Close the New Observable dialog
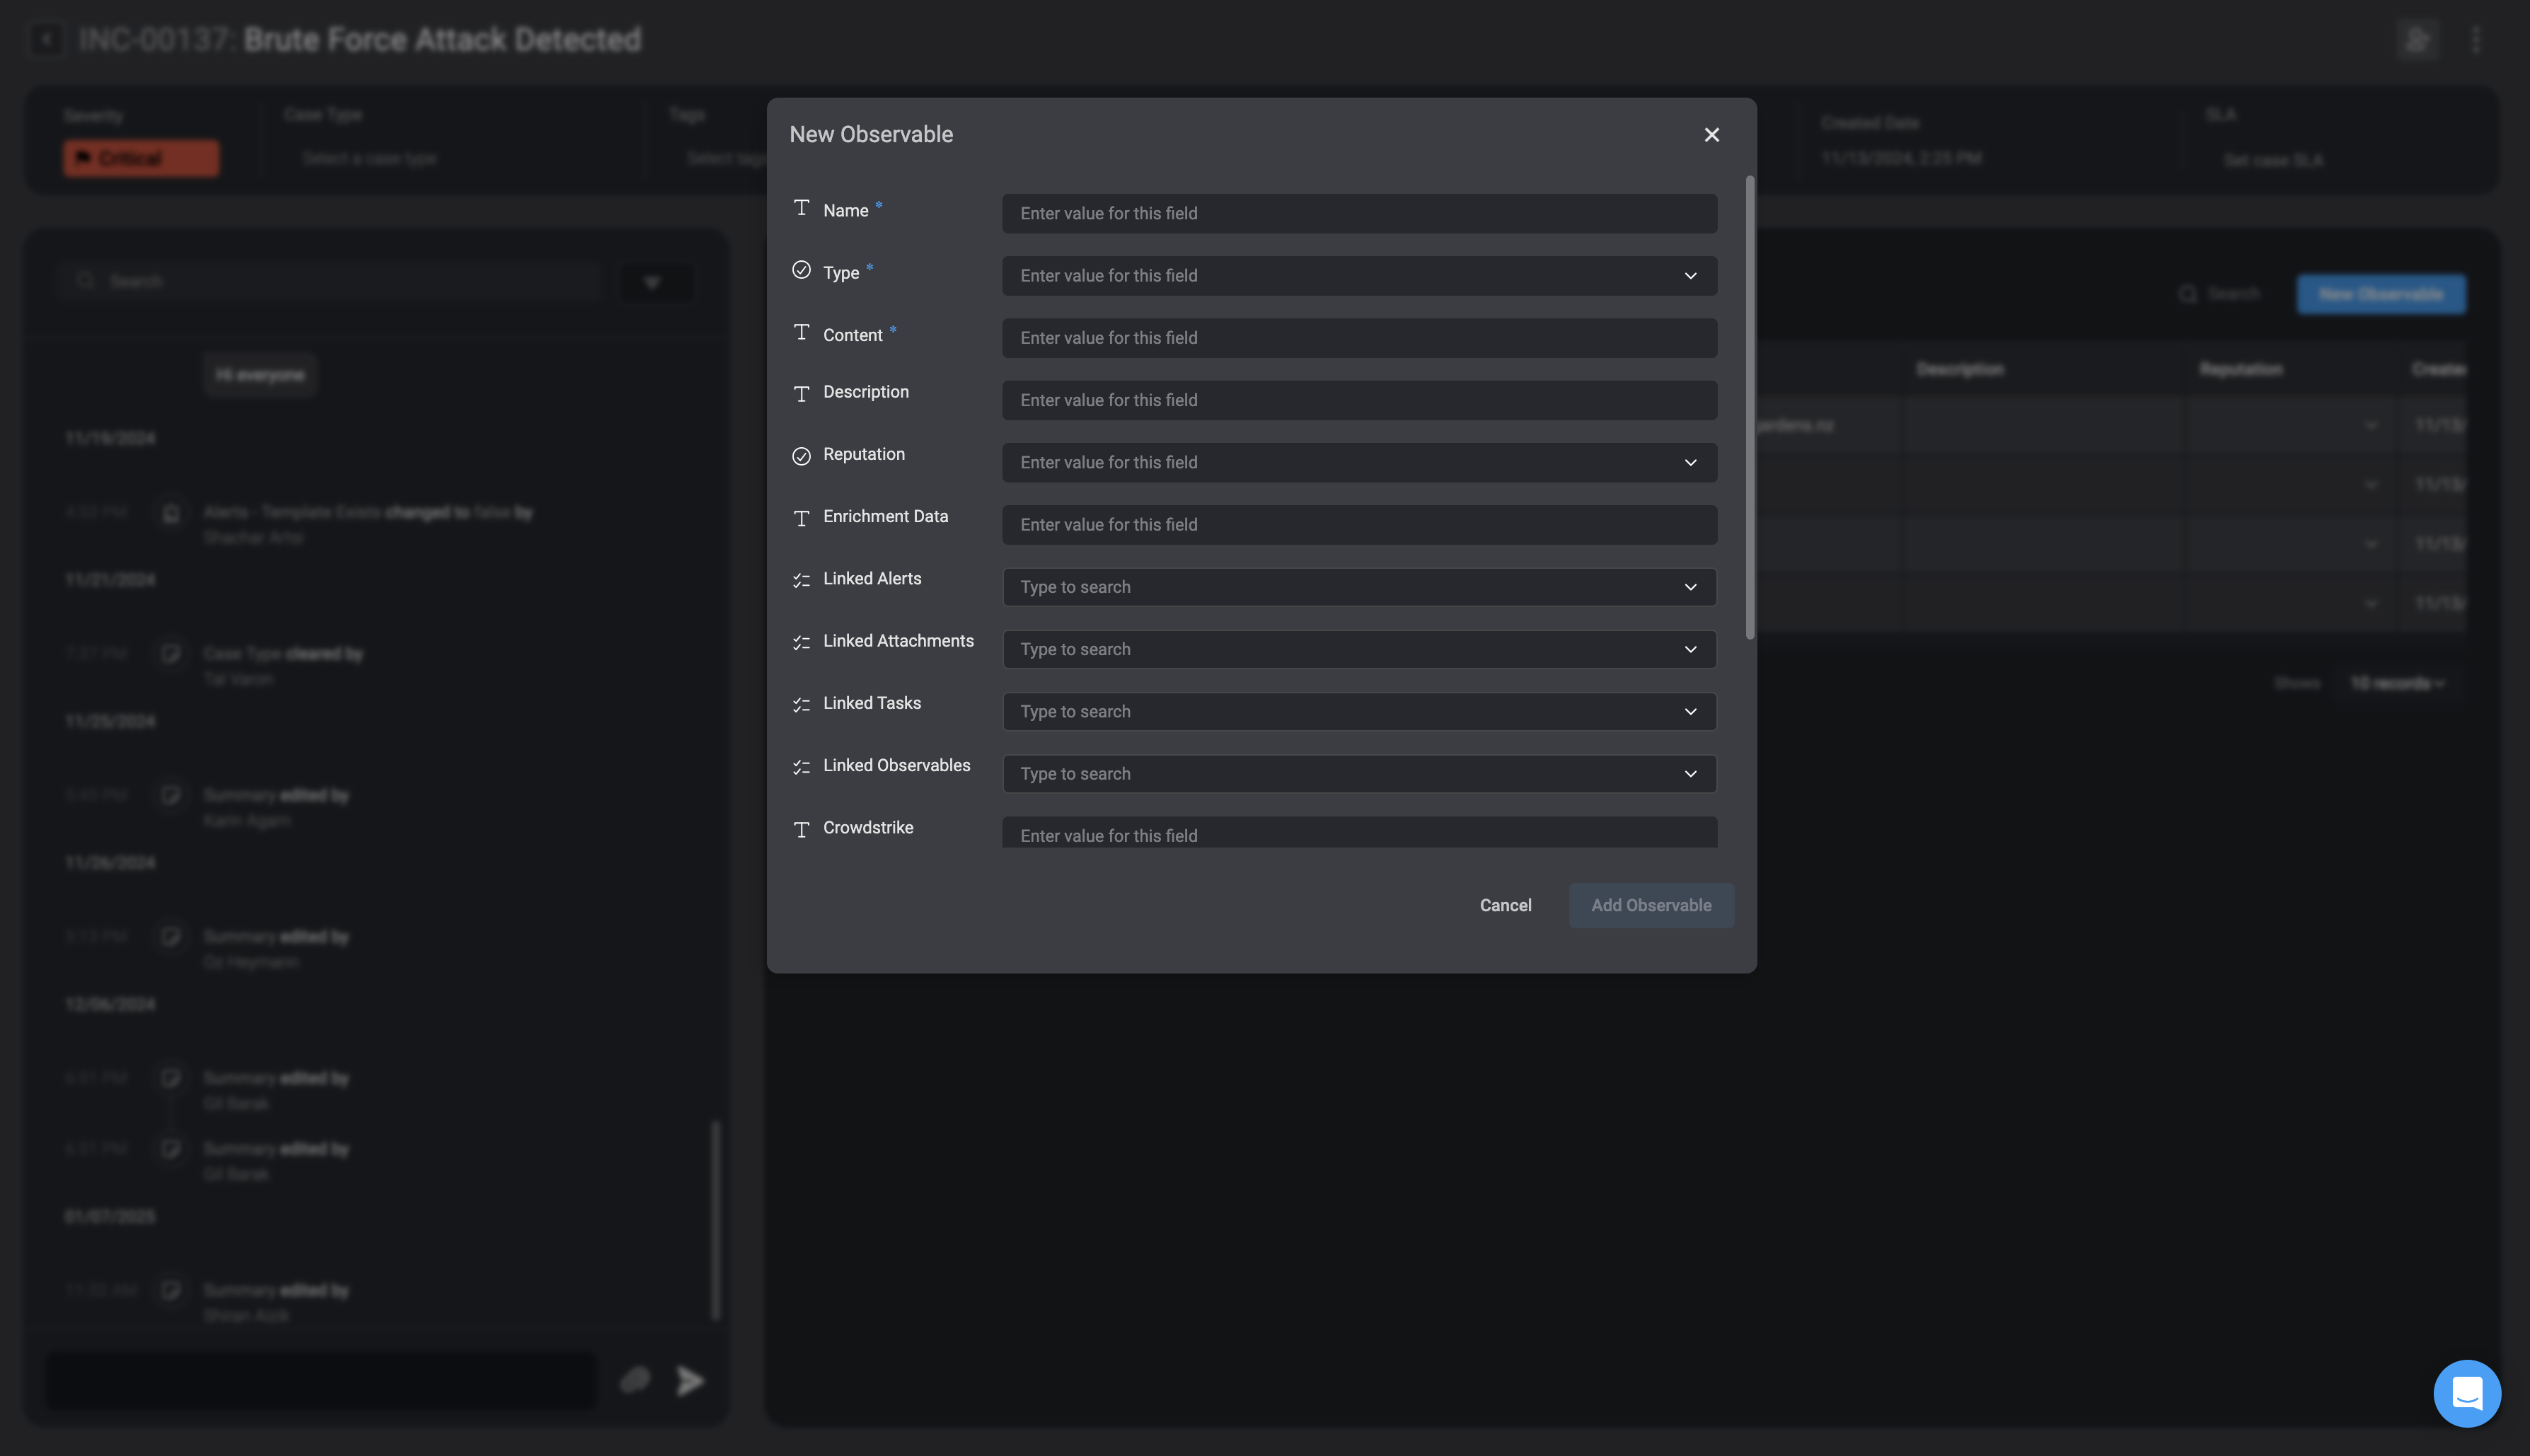Screen dimensions: 2530x1456 pos(1711,135)
